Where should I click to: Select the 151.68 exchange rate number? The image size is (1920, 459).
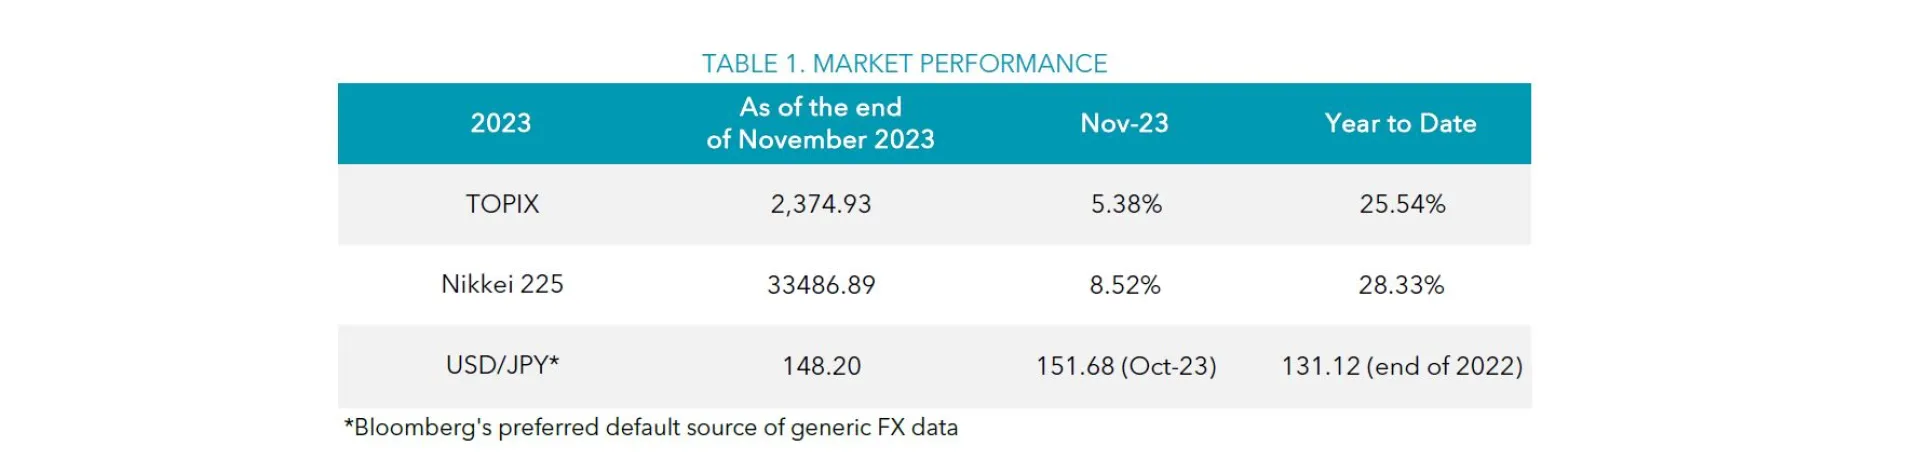point(1074,366)
